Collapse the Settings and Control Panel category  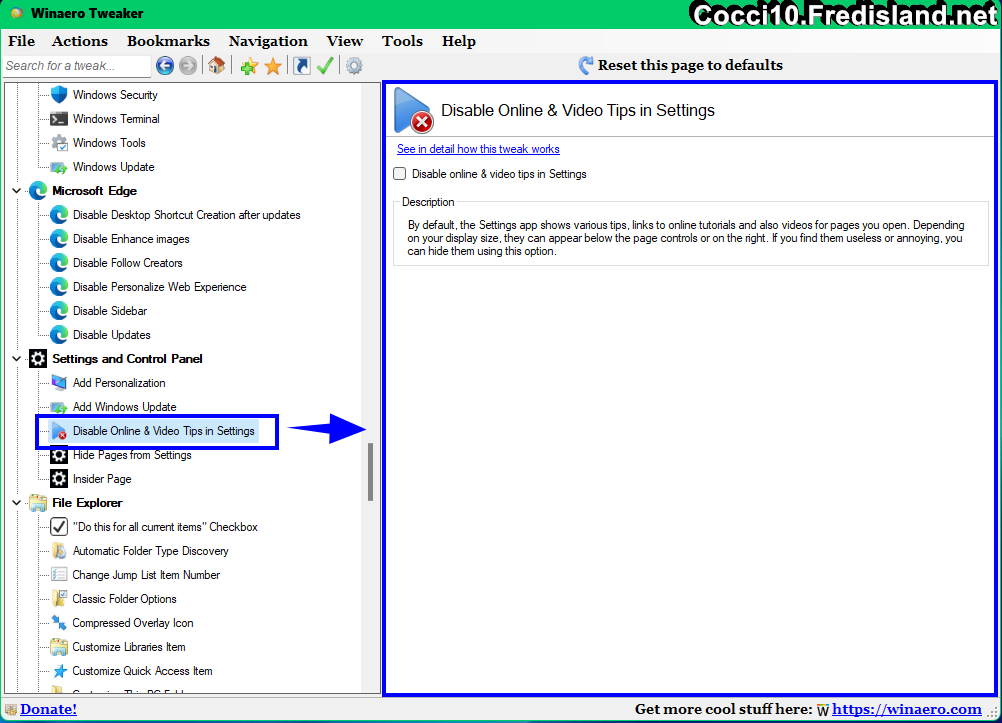point(17,359)
